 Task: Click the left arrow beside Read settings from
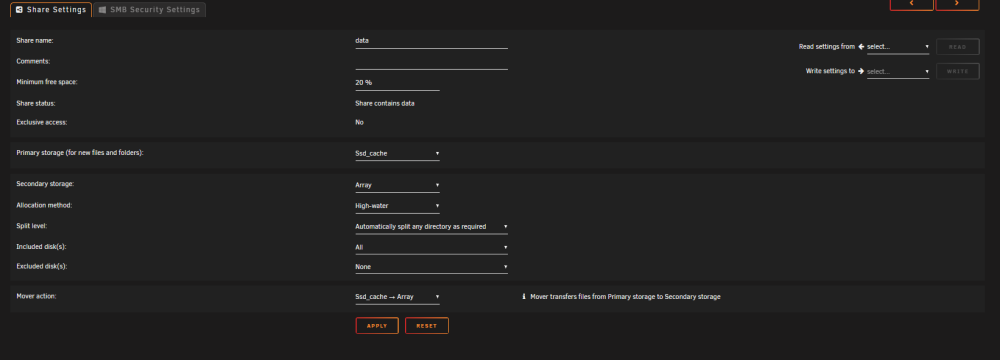coord(860,47)
